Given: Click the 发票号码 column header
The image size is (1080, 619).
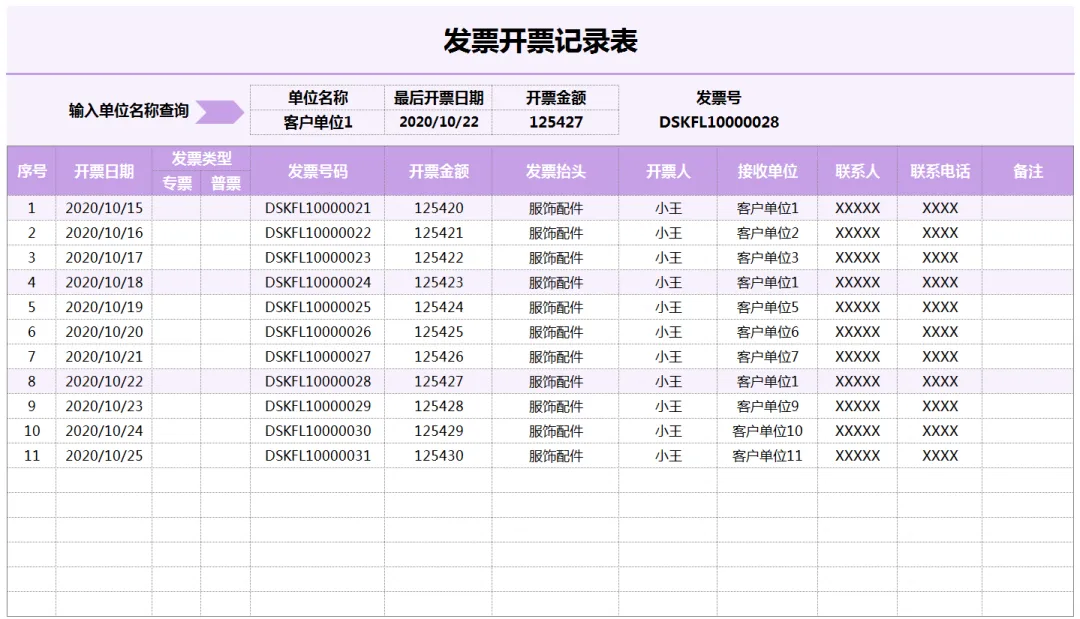Looking at the screenshot, I should pyautogui.click(x=318, y=171).
